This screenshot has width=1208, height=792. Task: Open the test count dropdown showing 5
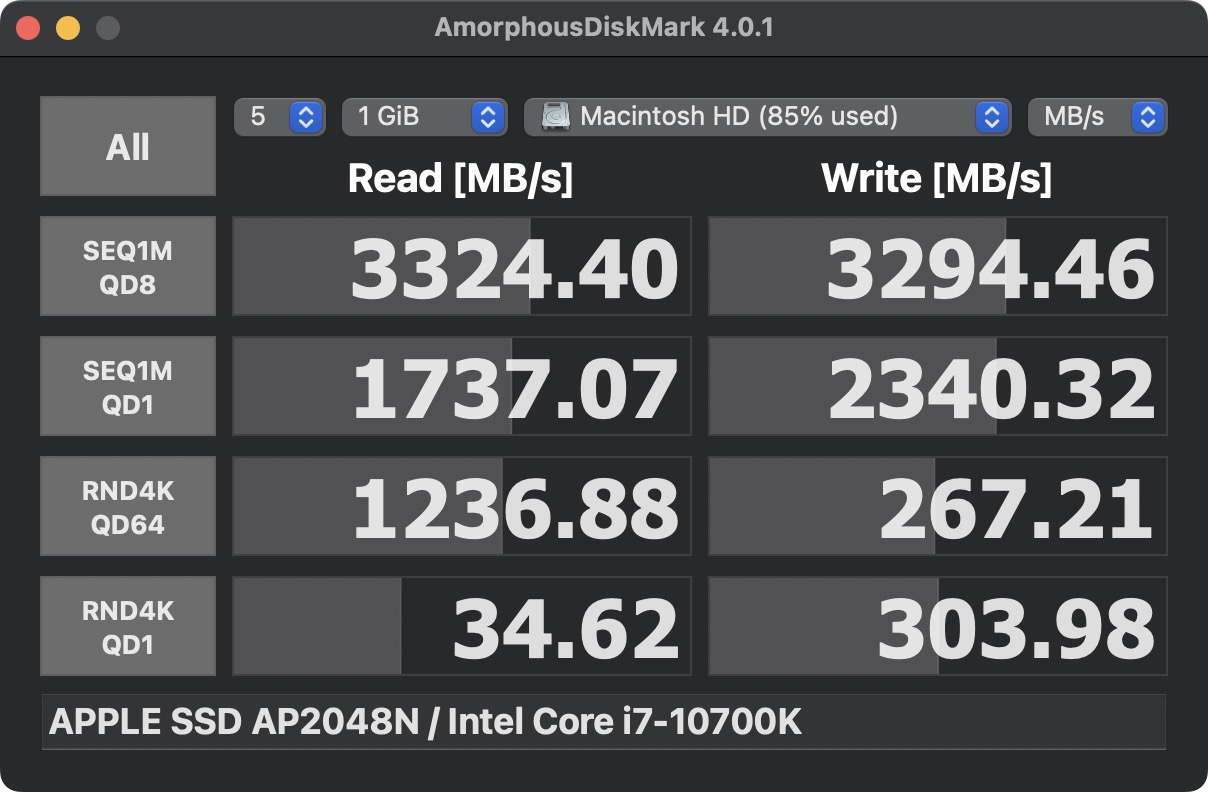[x=279, y=117]
